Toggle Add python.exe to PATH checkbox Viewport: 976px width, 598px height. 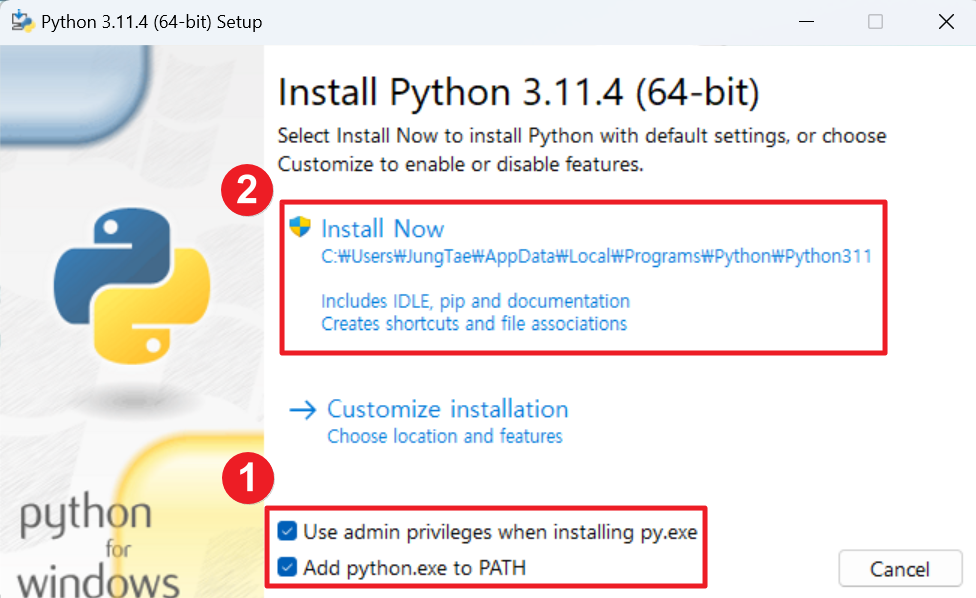click(x=287, y=567)
